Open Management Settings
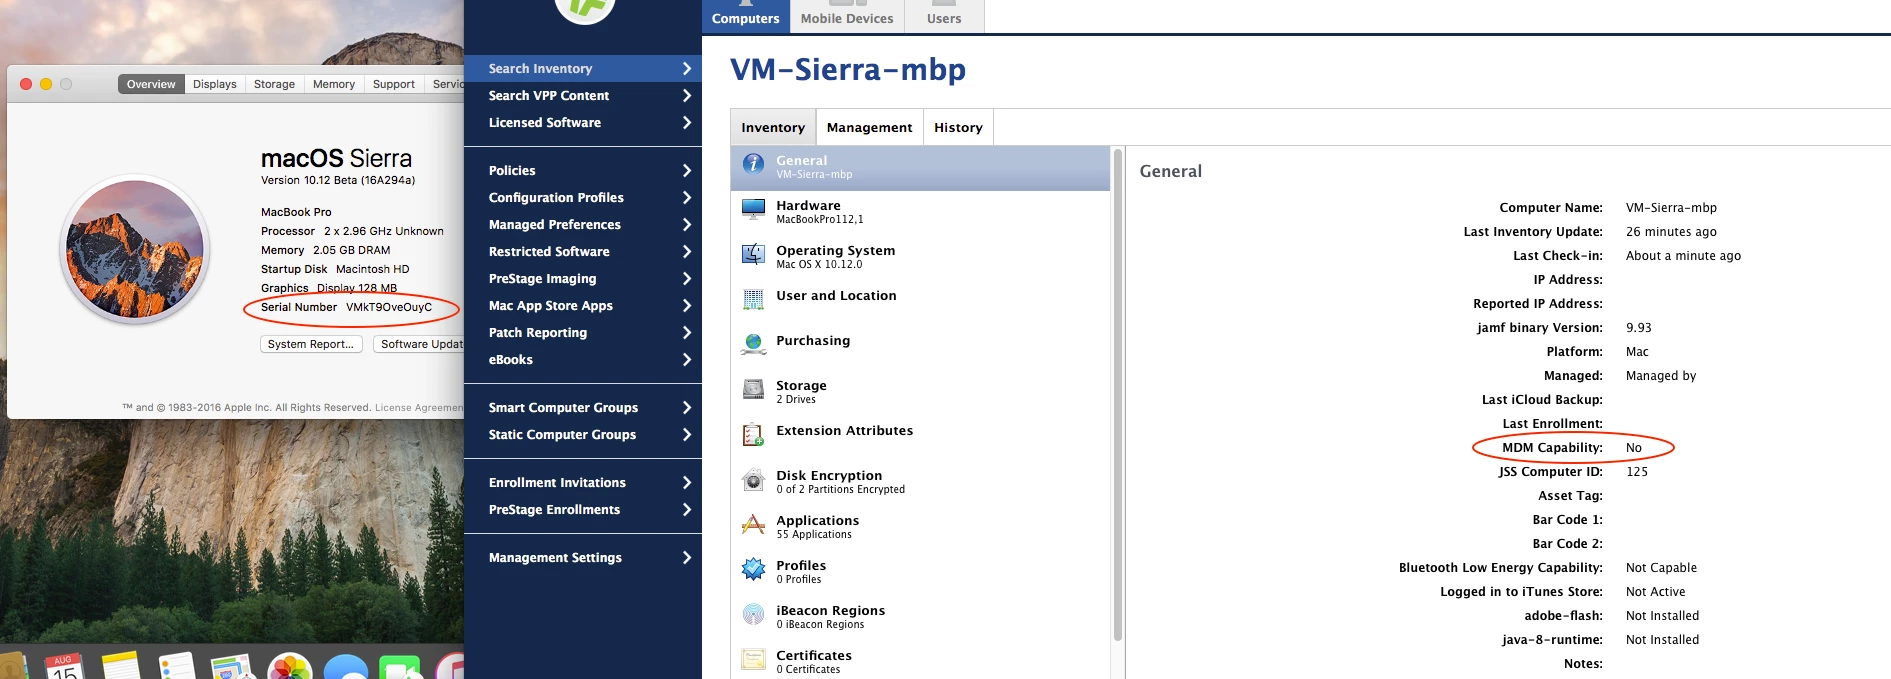The image size is (1891, 679). click(x=583, y=557)
